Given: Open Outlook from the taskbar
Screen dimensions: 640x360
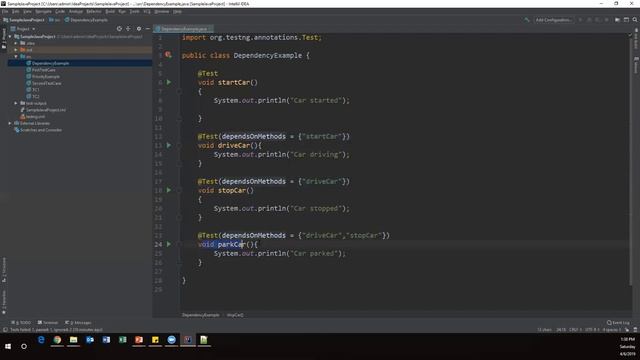Looking at the screenshot, I should [x=90, y=340].
